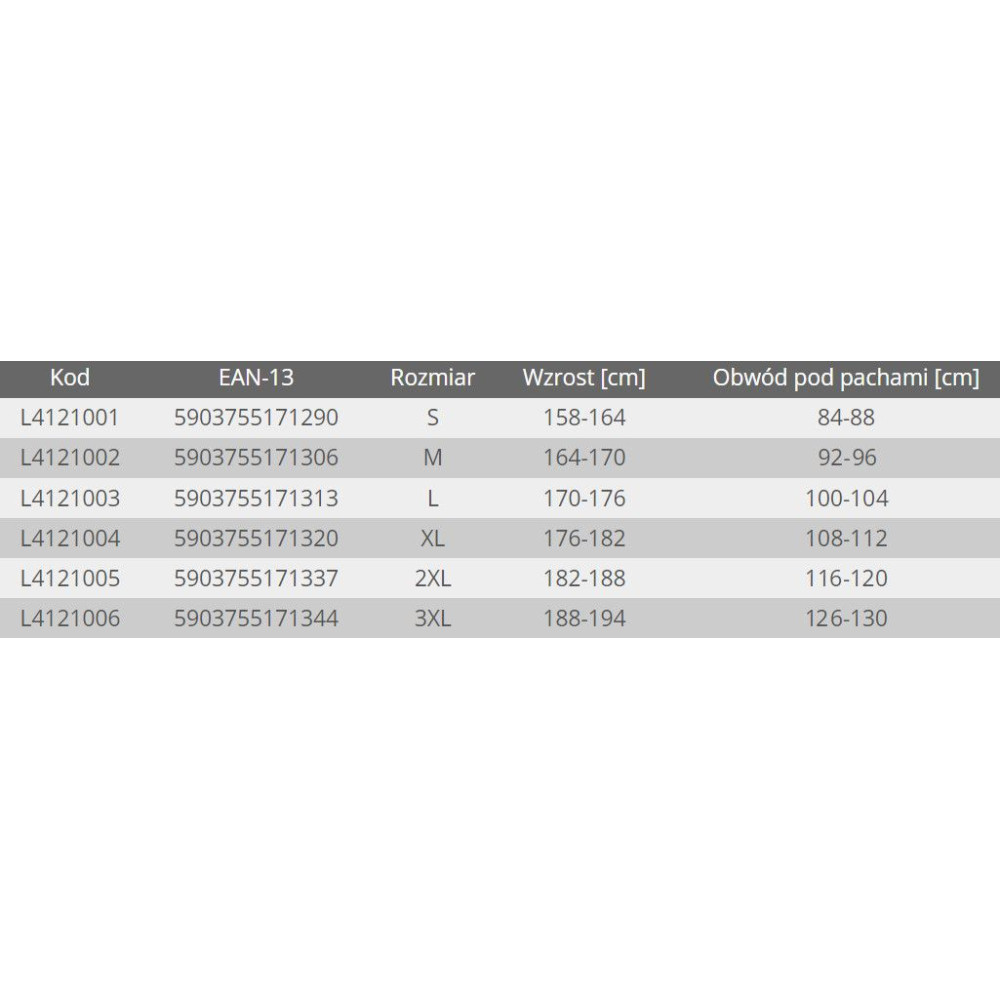Click EAN number 5903755171313
1000x1000 pixels.
[x=256, y=498]
